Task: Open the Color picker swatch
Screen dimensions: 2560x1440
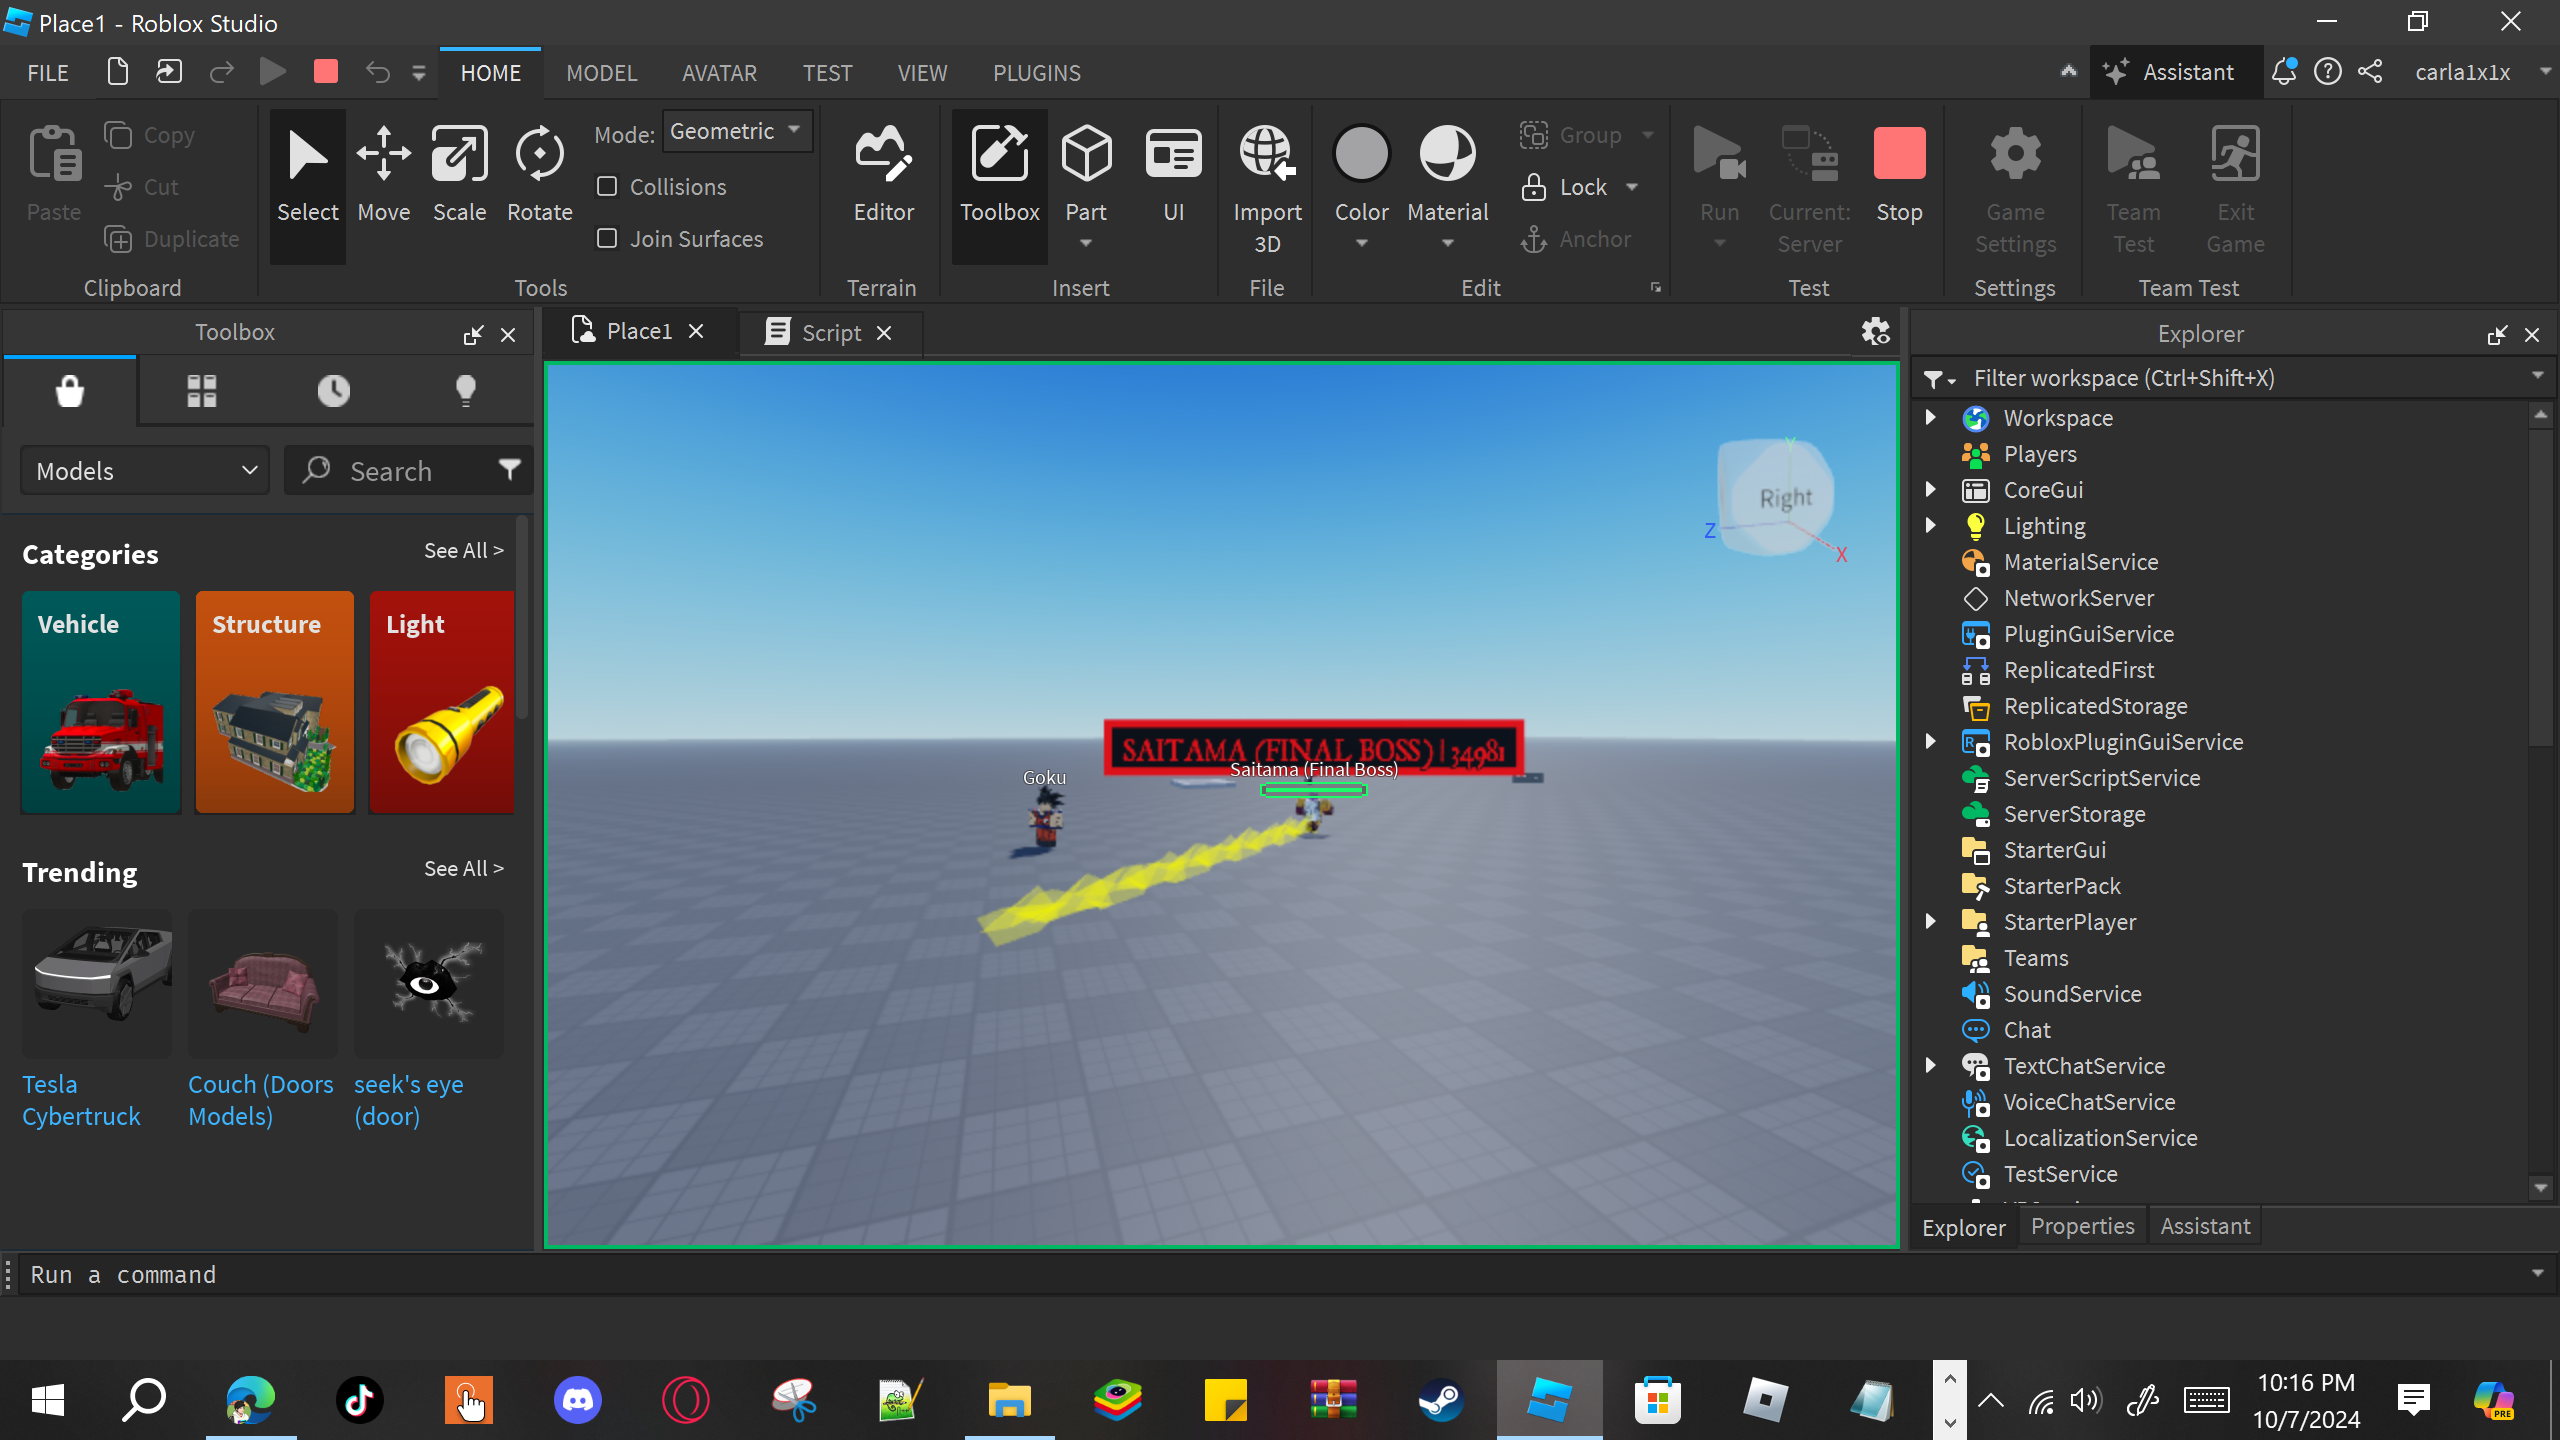Action: 1361,155
